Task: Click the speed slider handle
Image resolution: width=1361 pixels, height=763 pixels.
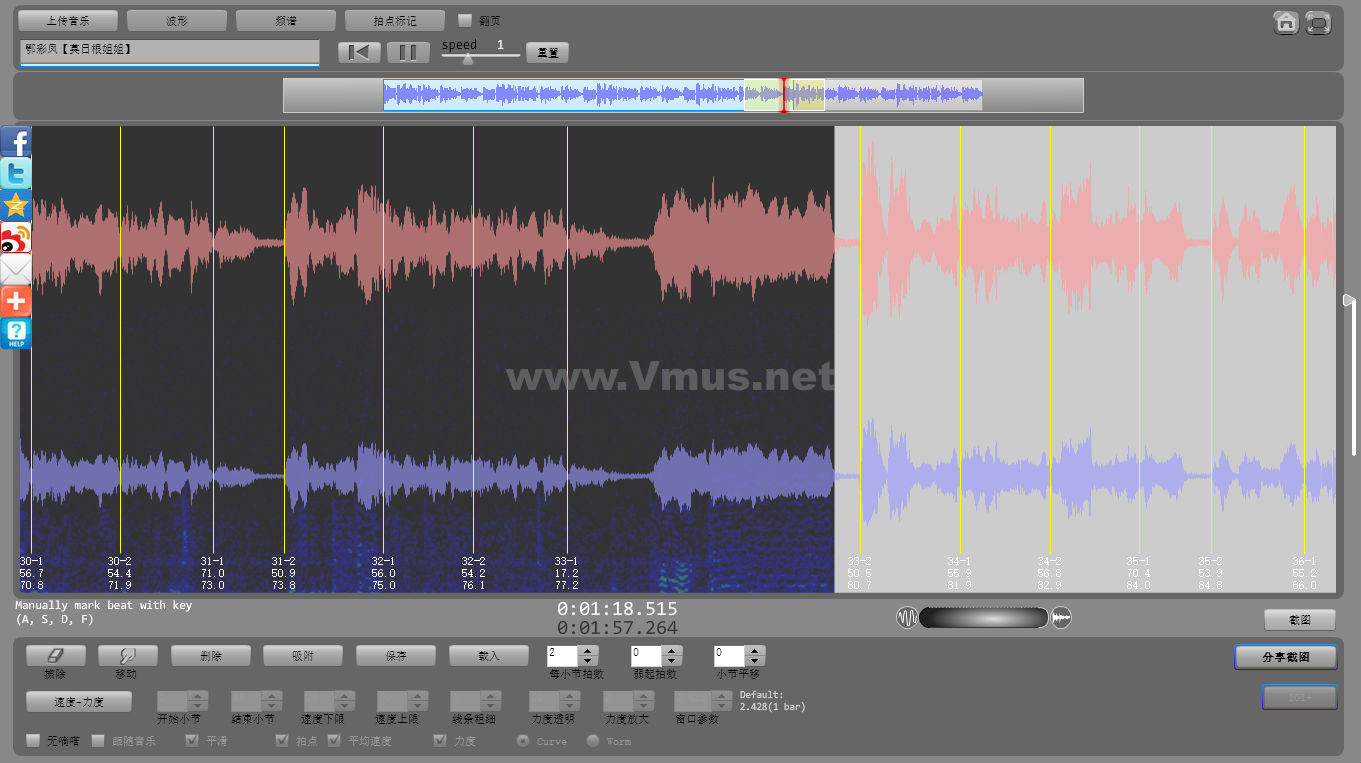Action: (x=467, y=58)
